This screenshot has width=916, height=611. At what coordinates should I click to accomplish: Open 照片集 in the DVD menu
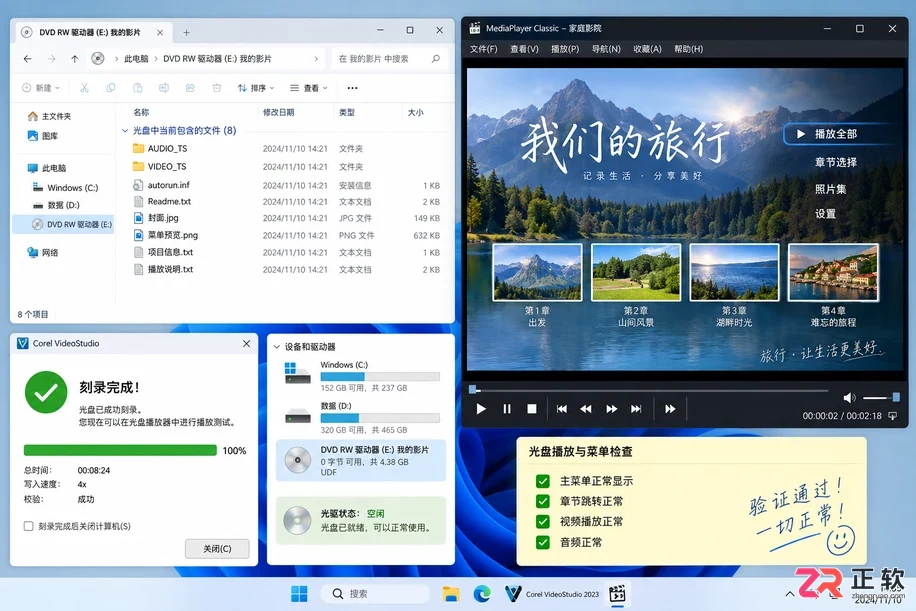pos(830,189)
